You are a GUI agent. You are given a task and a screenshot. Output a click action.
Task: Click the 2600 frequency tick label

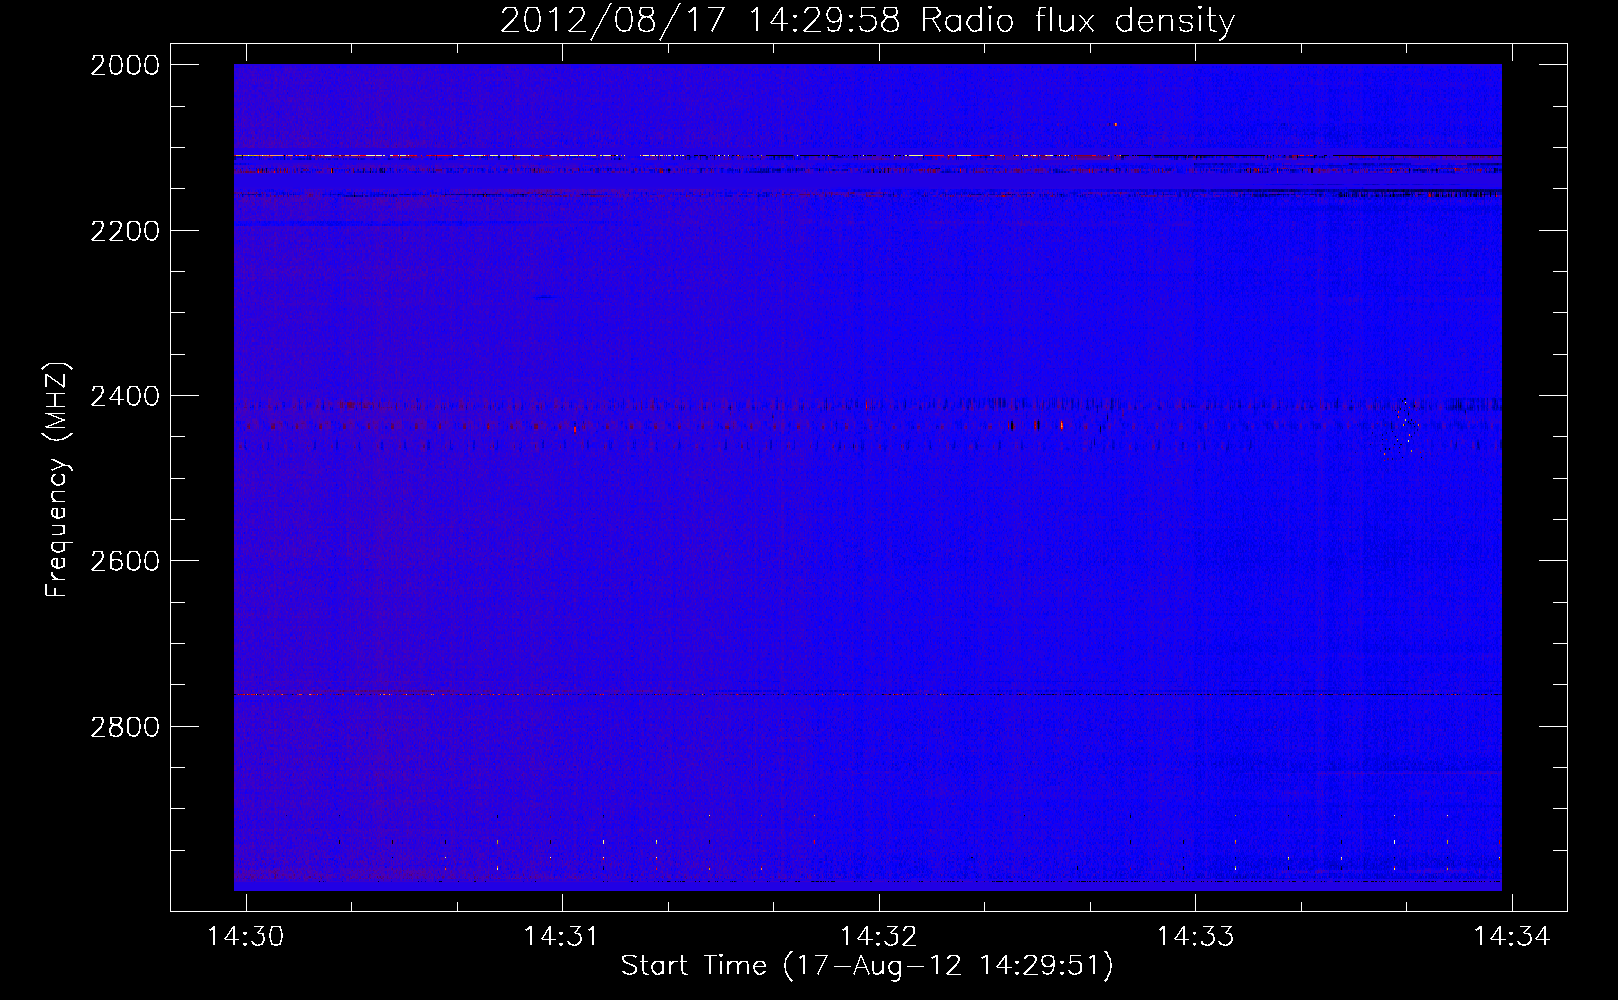[x=125, y=561]
